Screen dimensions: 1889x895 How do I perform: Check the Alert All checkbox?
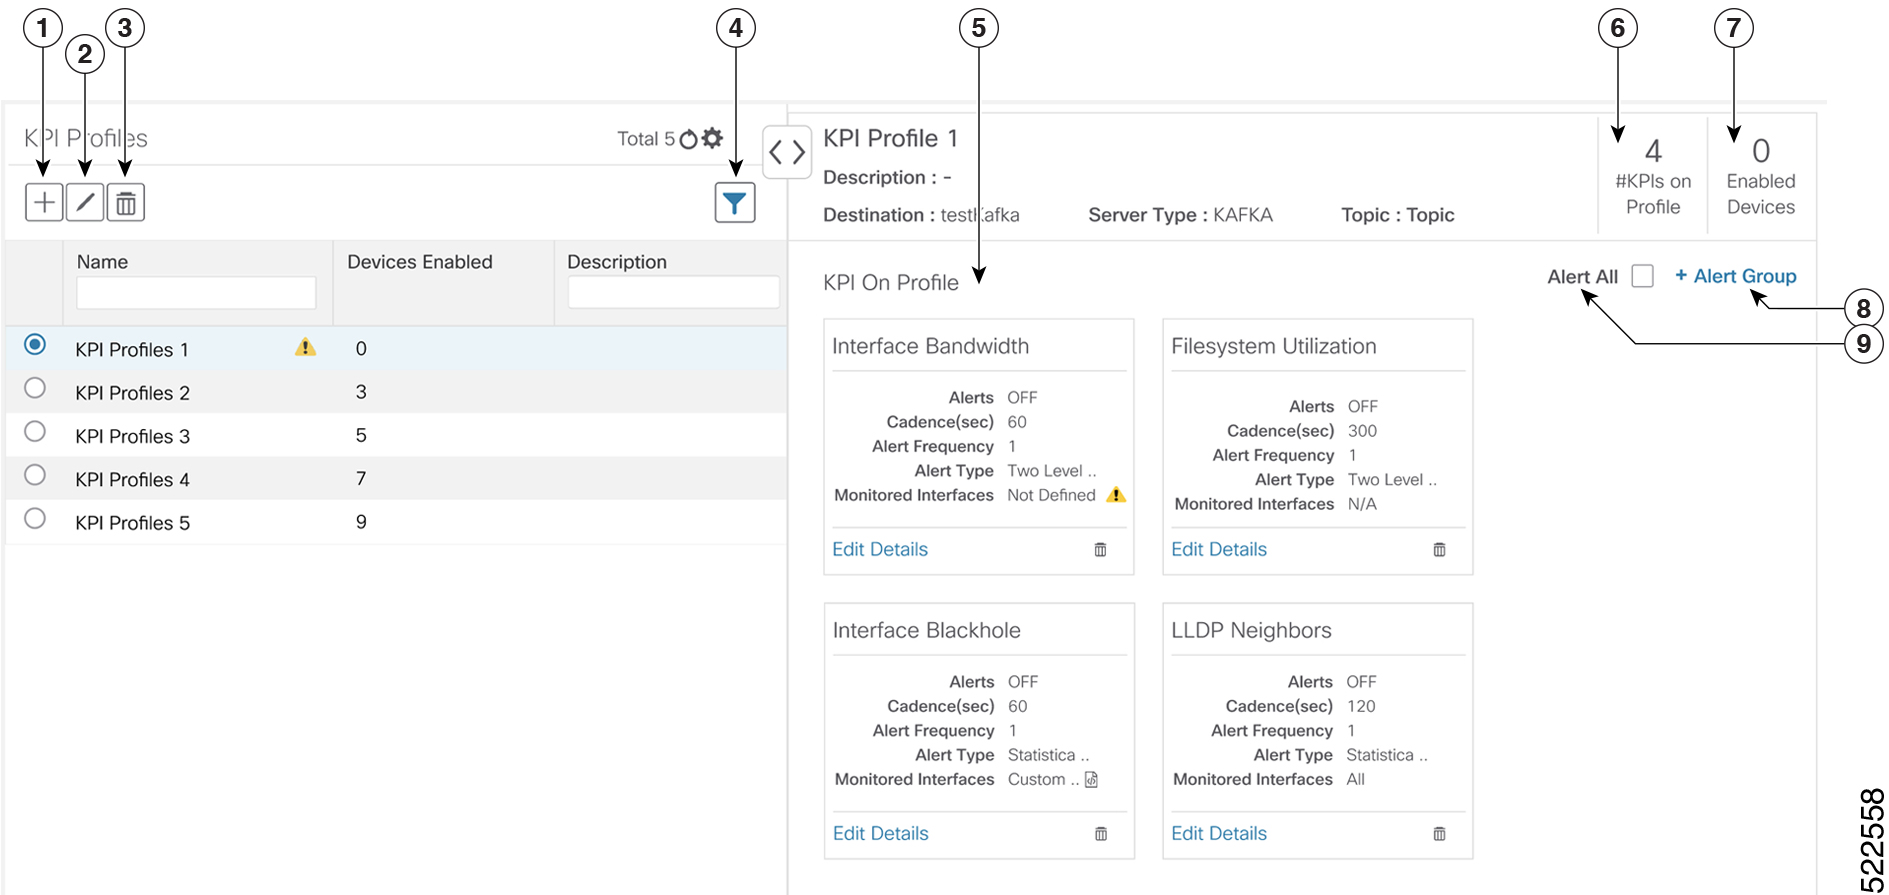pyautogui.click(x=1642, y=276)
